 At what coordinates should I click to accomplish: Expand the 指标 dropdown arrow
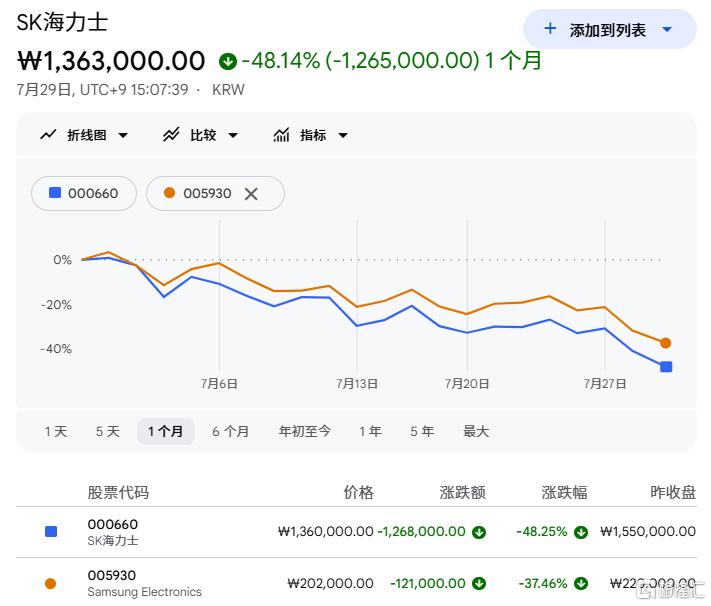click(343, 135)
